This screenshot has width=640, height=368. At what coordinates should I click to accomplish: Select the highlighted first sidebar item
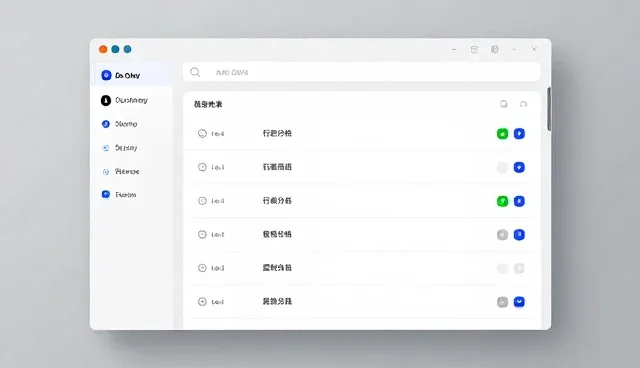tap(133, 75)
